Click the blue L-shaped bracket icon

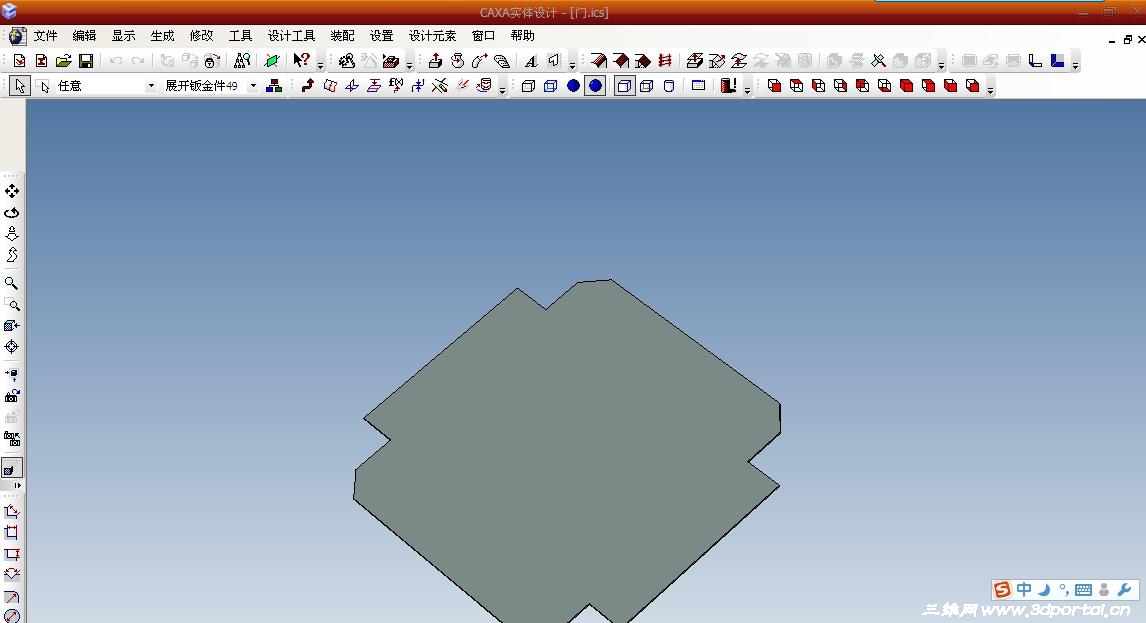pos(1035,61)
